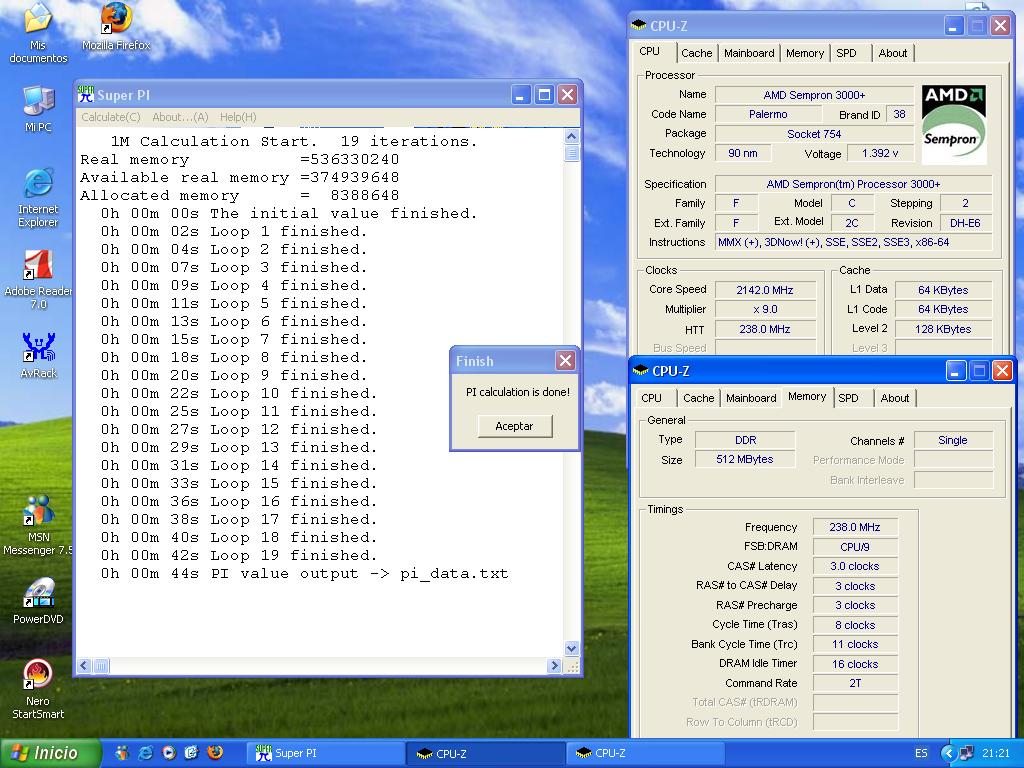Open the AvRack desktop icon

(38, 349)
